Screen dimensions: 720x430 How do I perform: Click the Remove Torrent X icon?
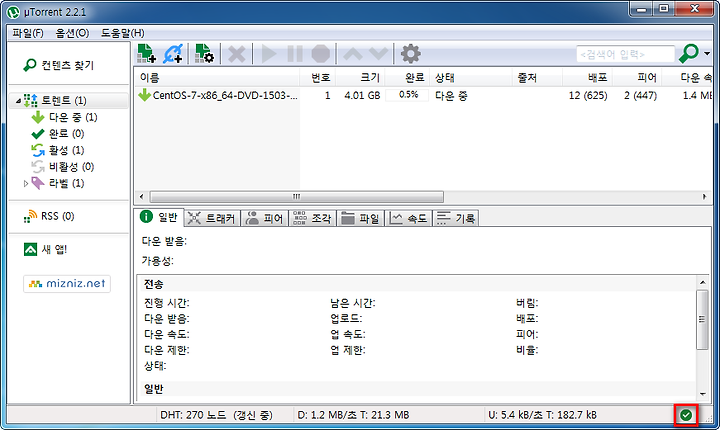pyautogui.click(x=236, y=54)
